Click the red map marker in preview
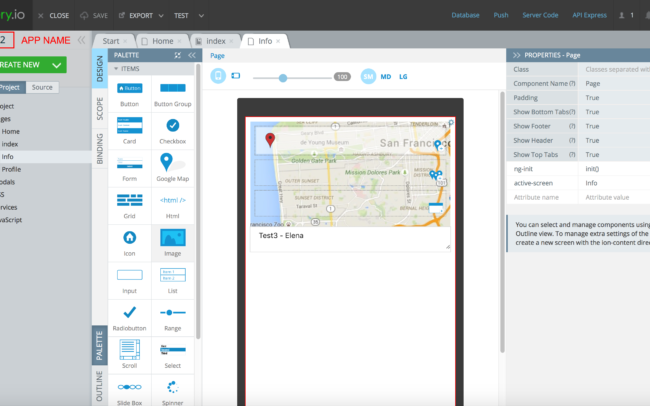The width and height of the screenshot is (650, 406). pos(270,140)
